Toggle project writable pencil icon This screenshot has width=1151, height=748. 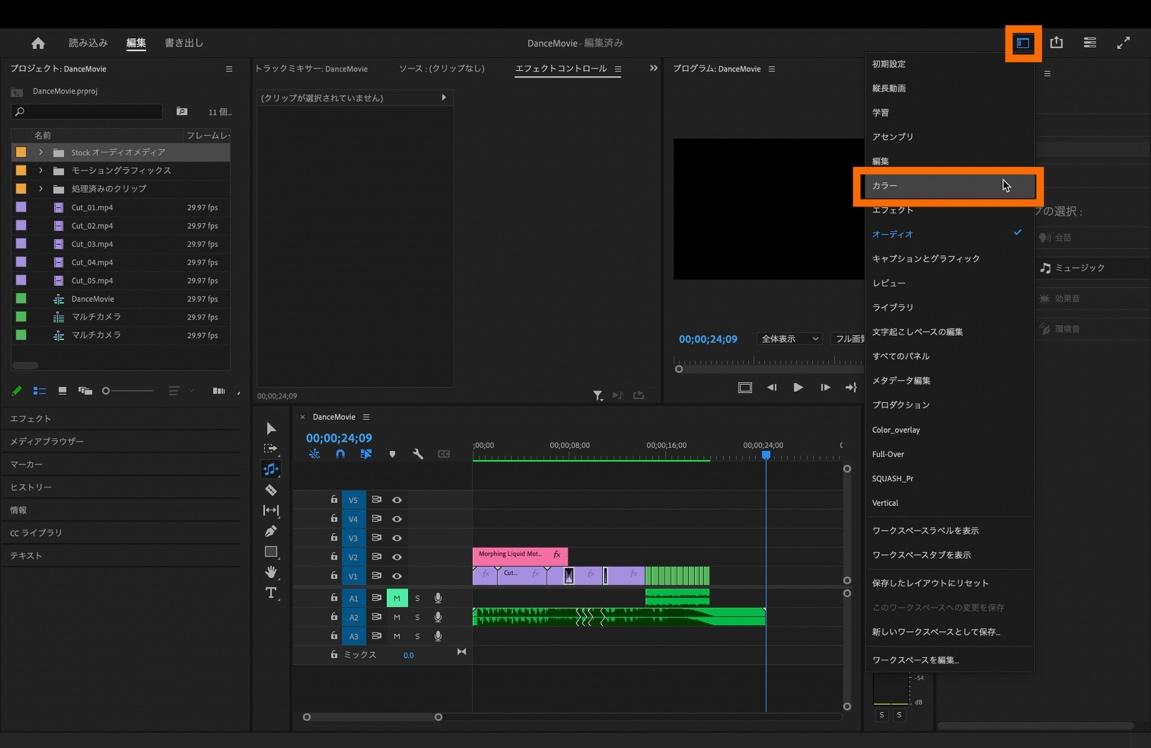[17, 391]
